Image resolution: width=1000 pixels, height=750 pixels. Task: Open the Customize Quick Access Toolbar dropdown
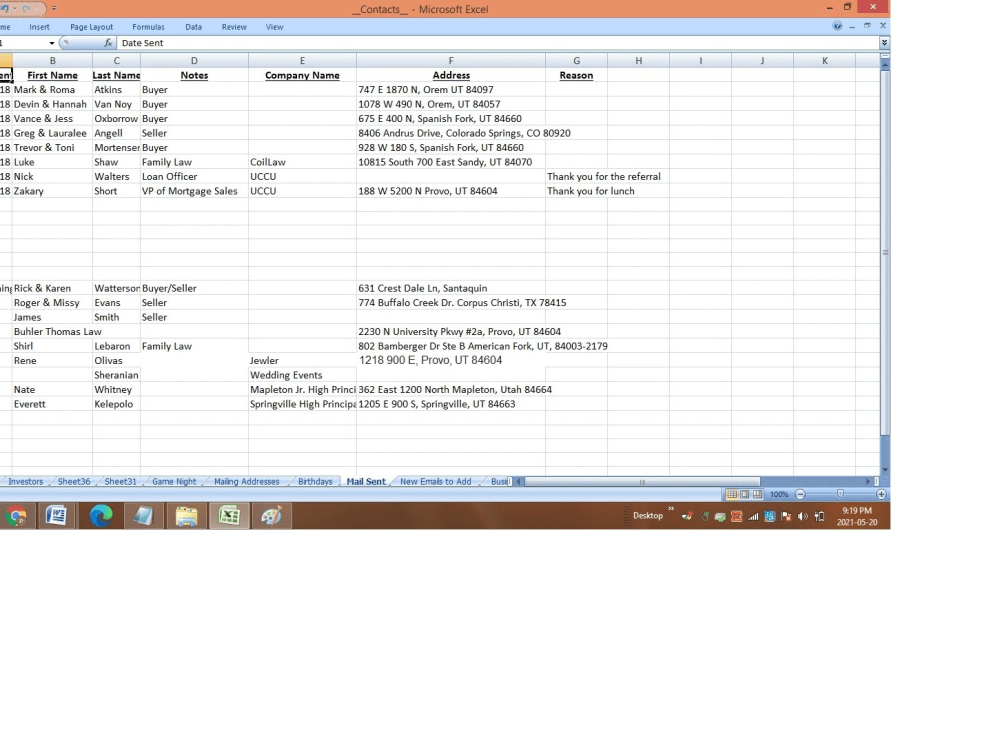coord(54,9)
